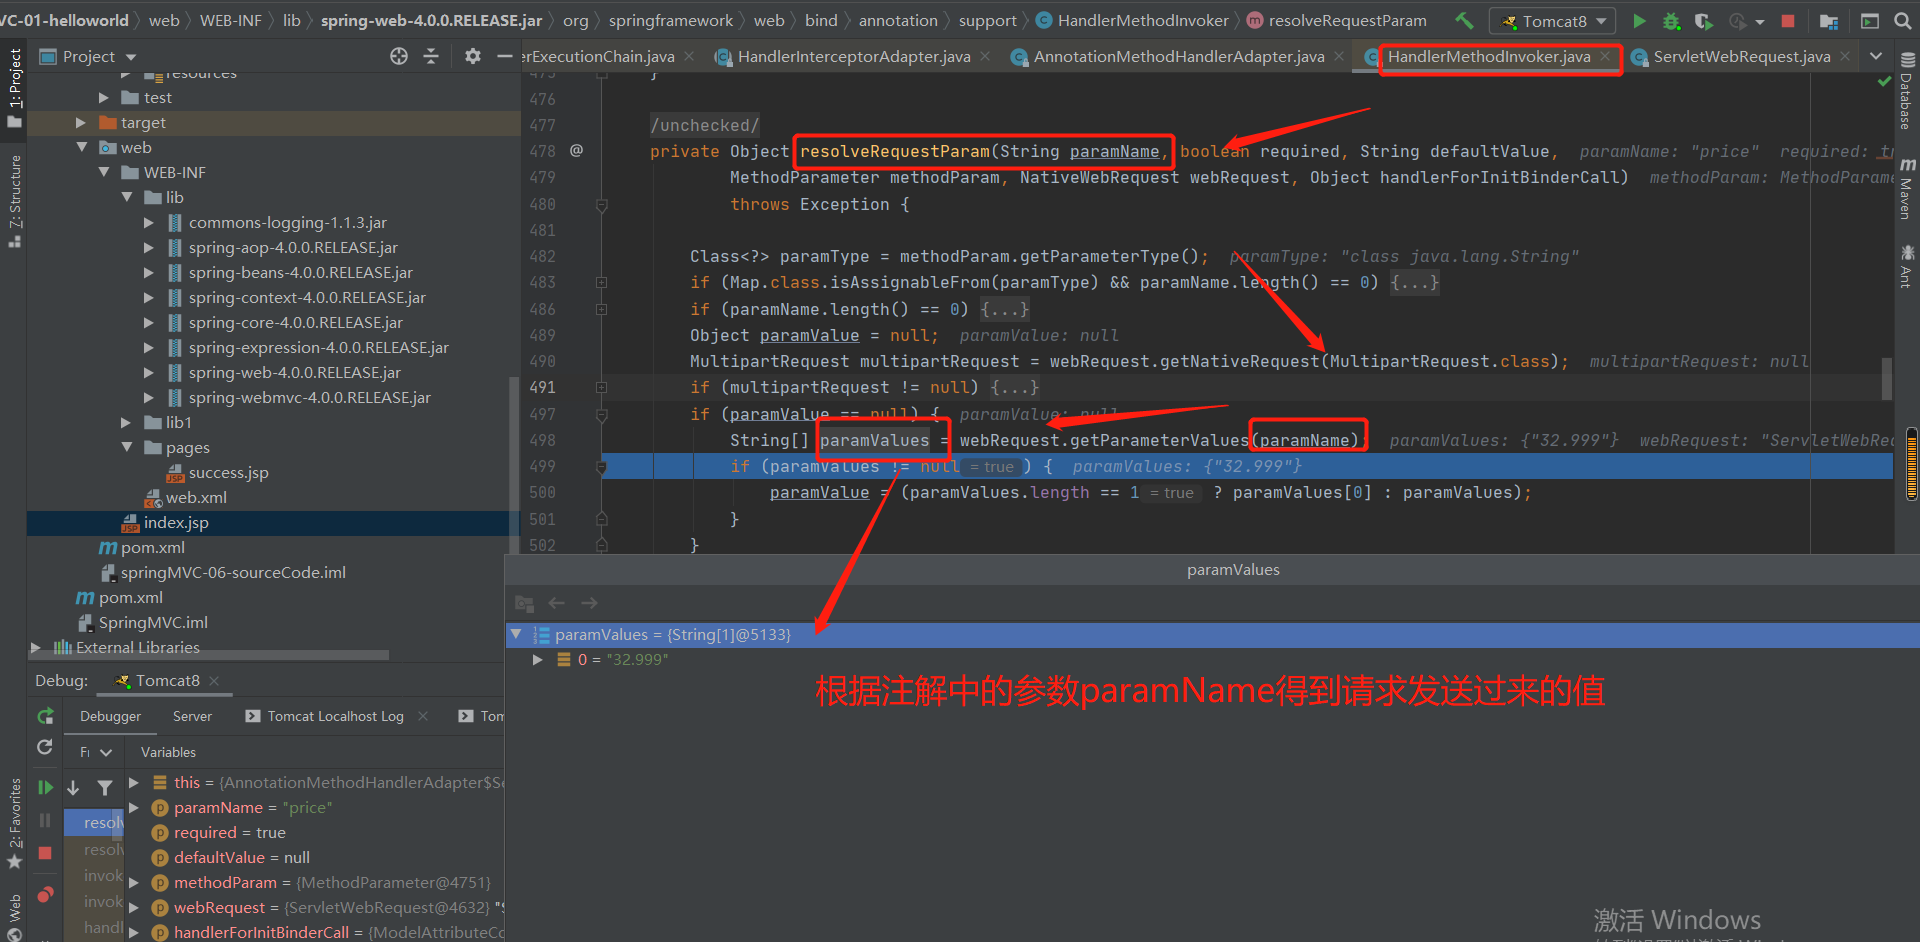This screenshot has height=942, width=1920.
Task: Toggle fold marker at line 480
Action: 602,205
